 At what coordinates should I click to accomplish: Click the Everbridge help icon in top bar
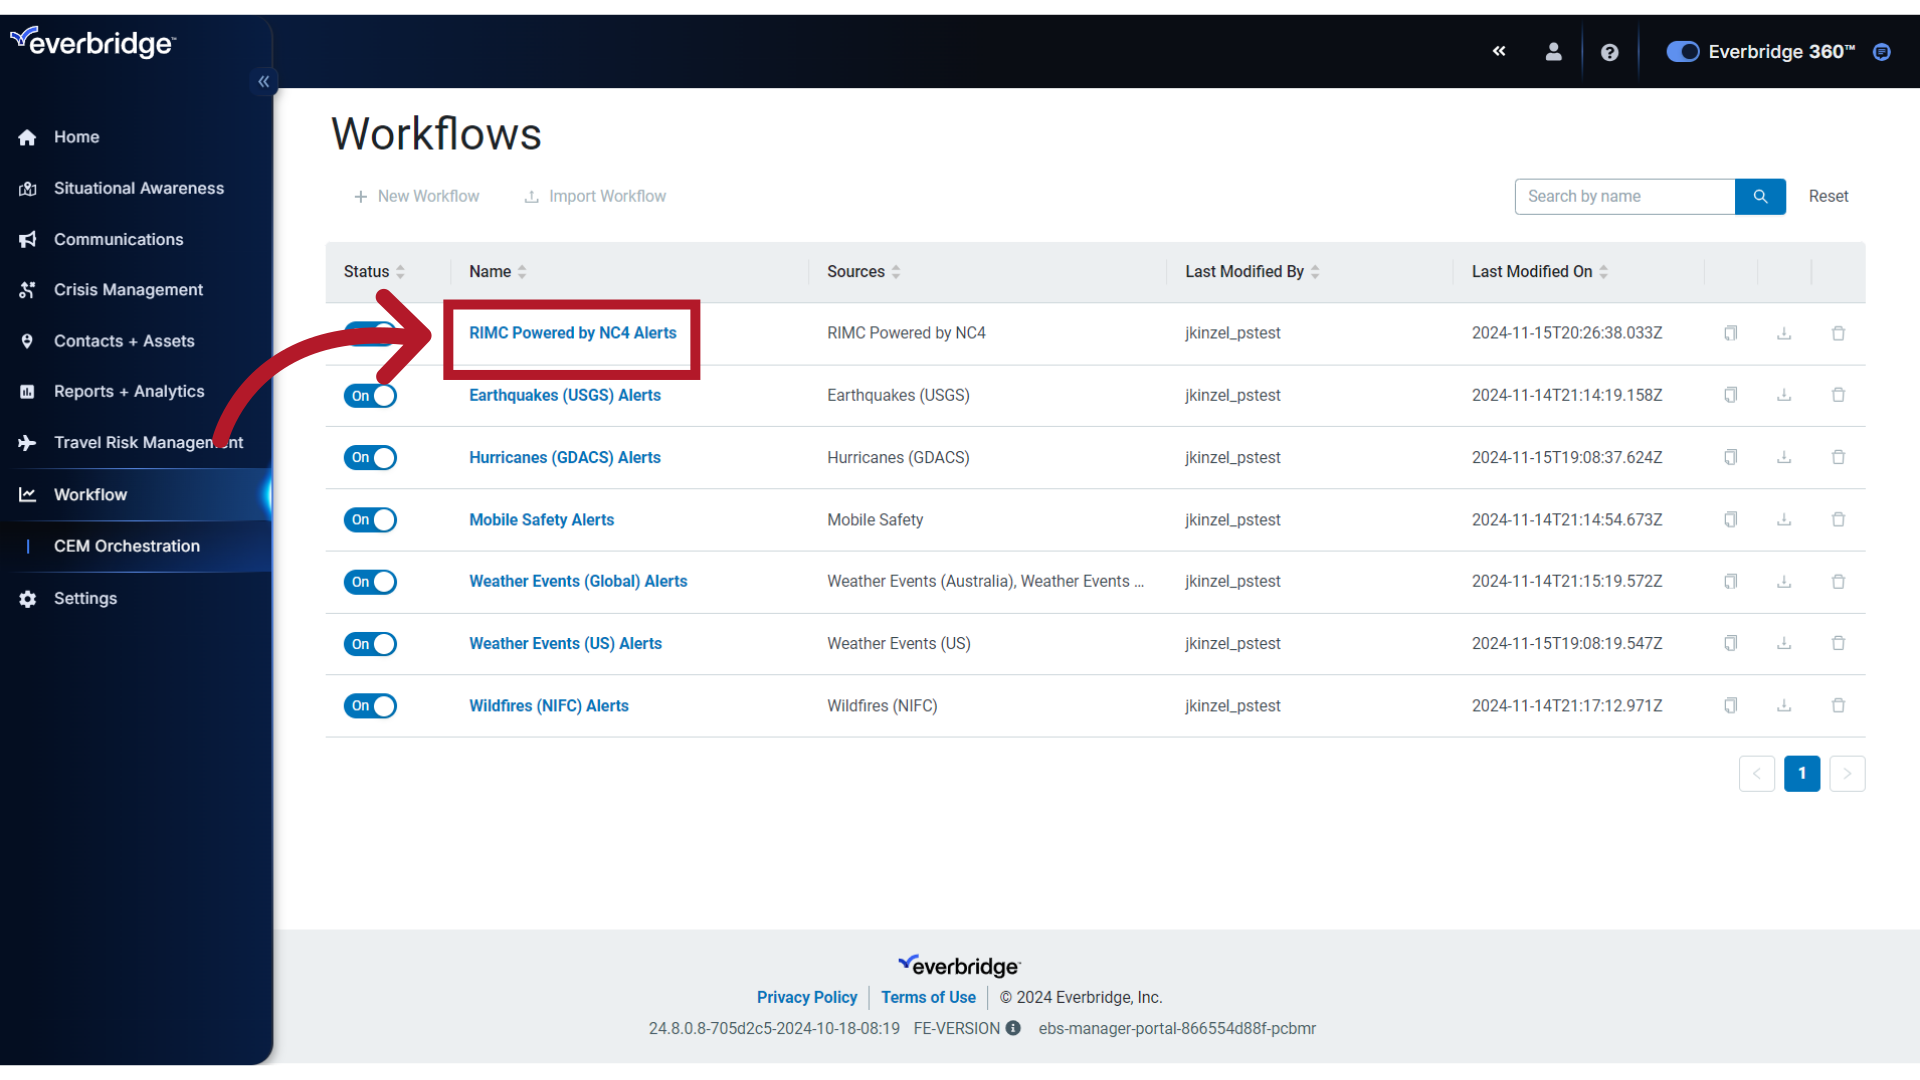point(1607,51)
